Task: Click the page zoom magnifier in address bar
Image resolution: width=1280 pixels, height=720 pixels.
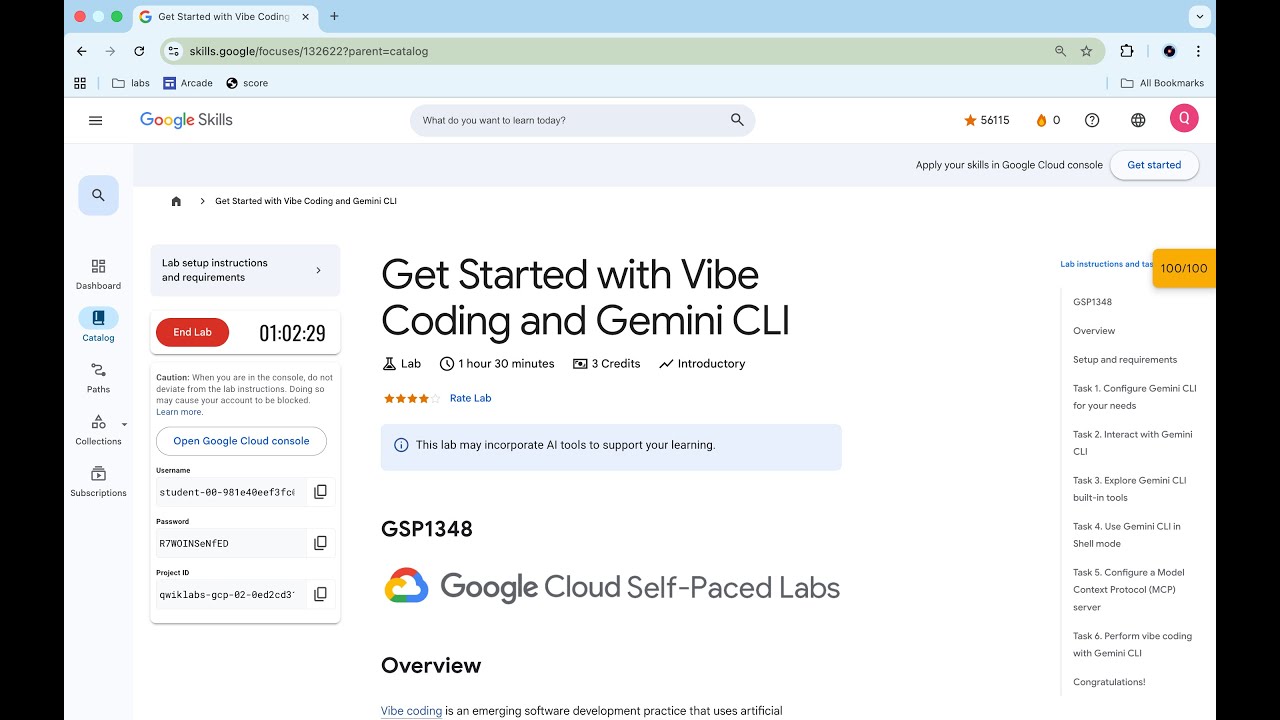Action: point(1060,51)
